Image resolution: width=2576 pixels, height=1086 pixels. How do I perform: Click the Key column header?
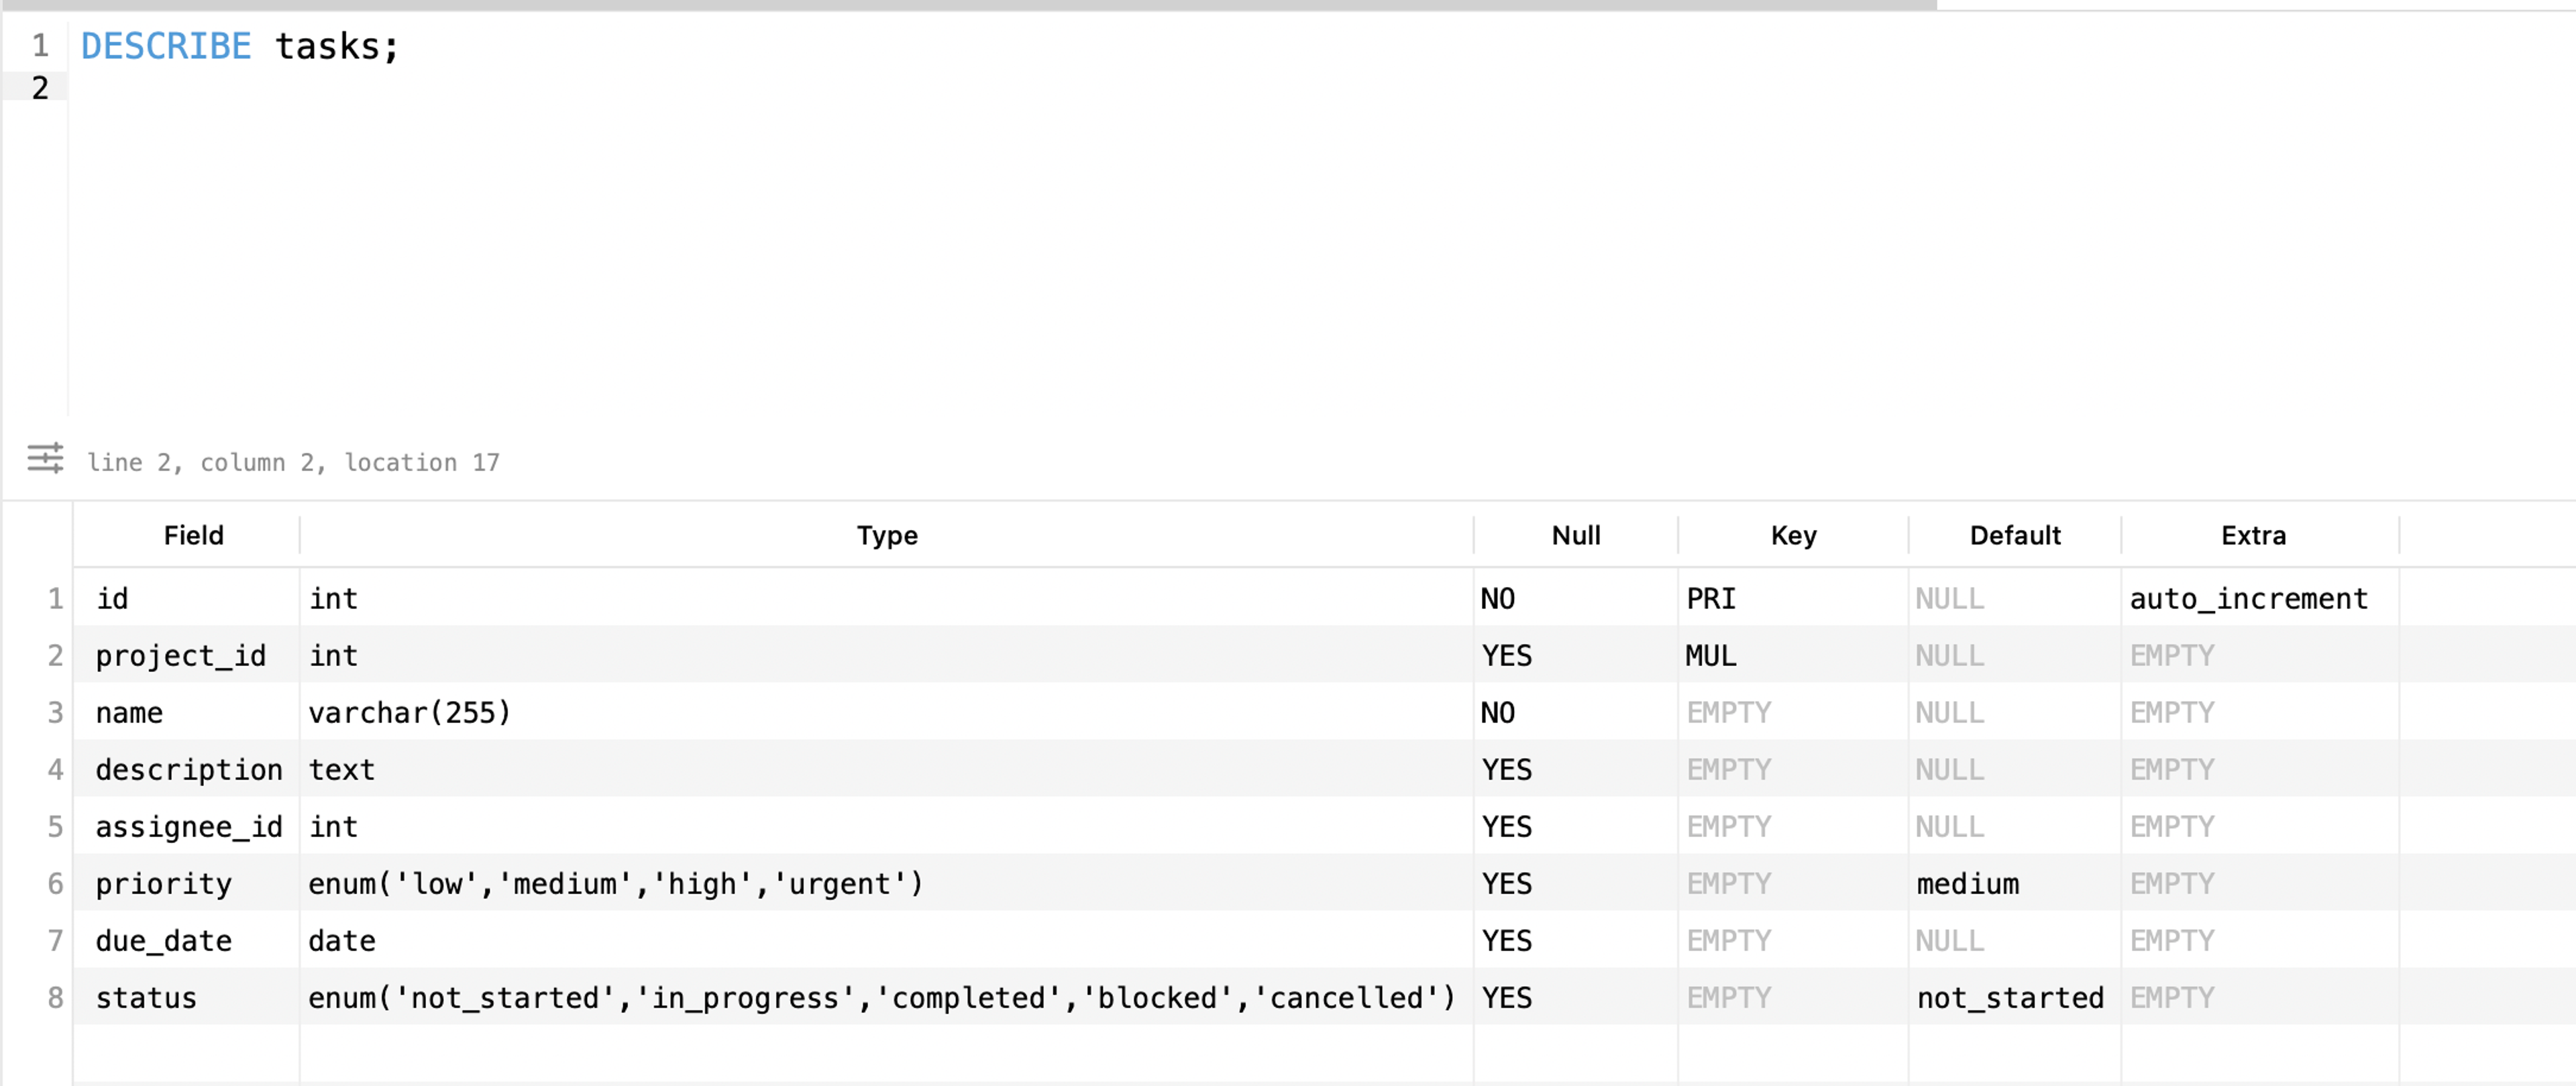(1793, 535)
